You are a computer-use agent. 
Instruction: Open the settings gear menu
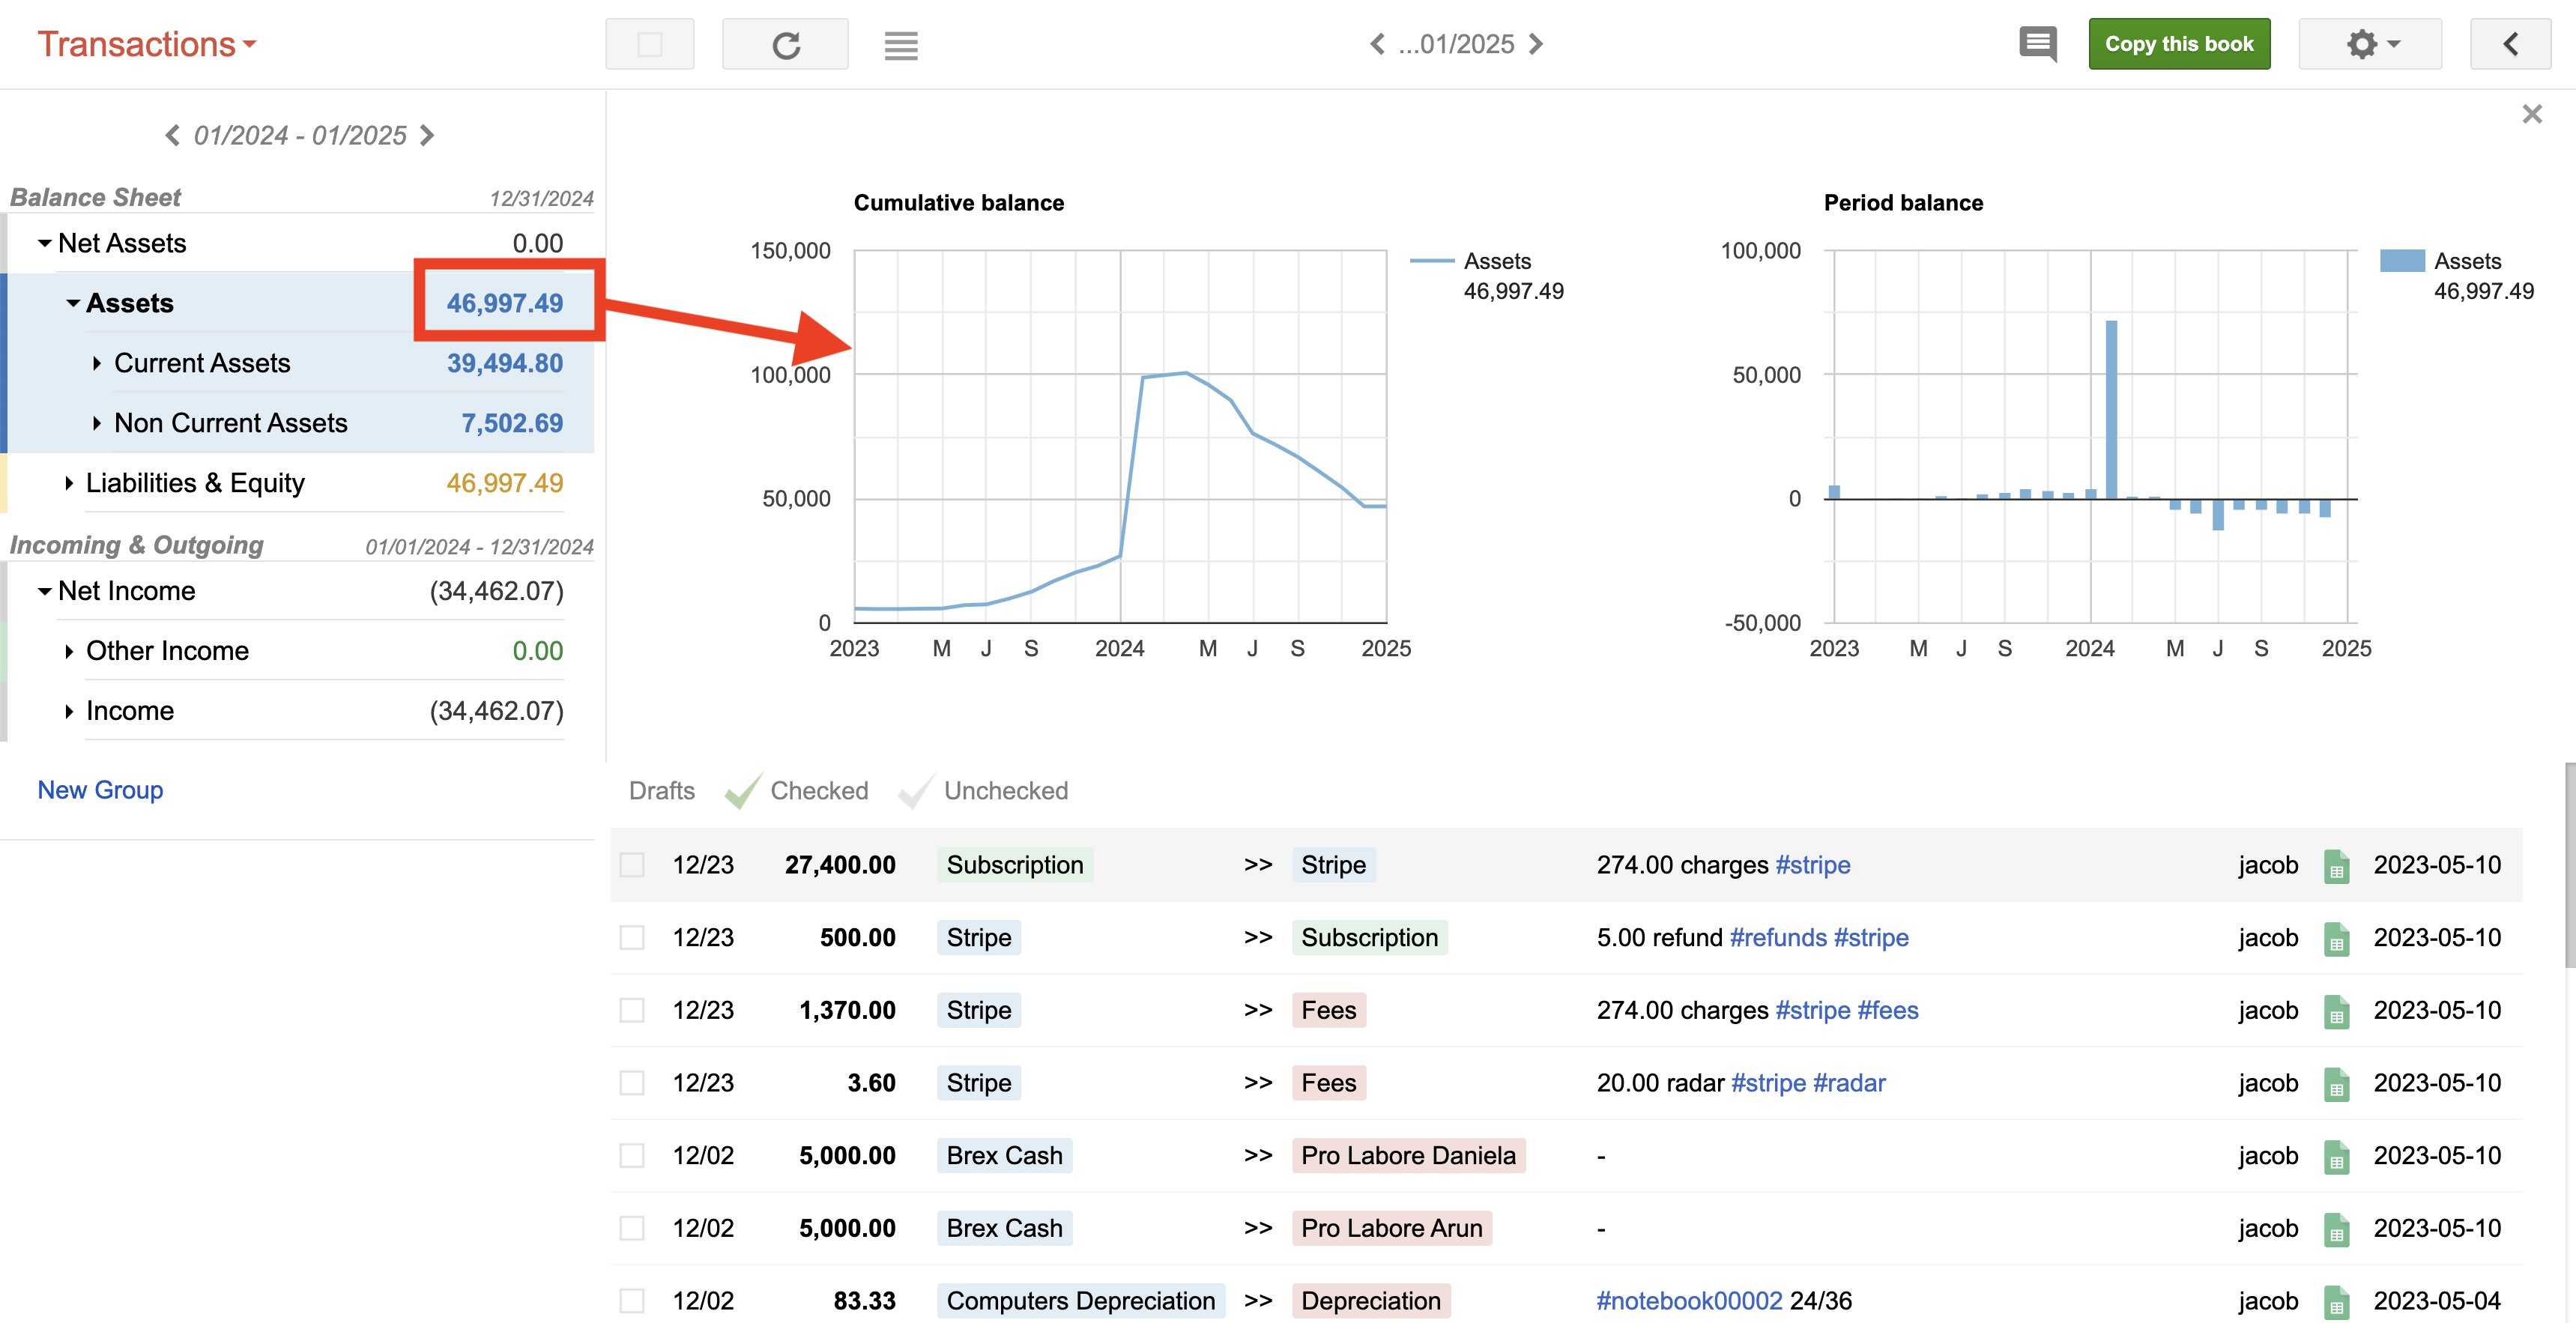[2369, 44]
